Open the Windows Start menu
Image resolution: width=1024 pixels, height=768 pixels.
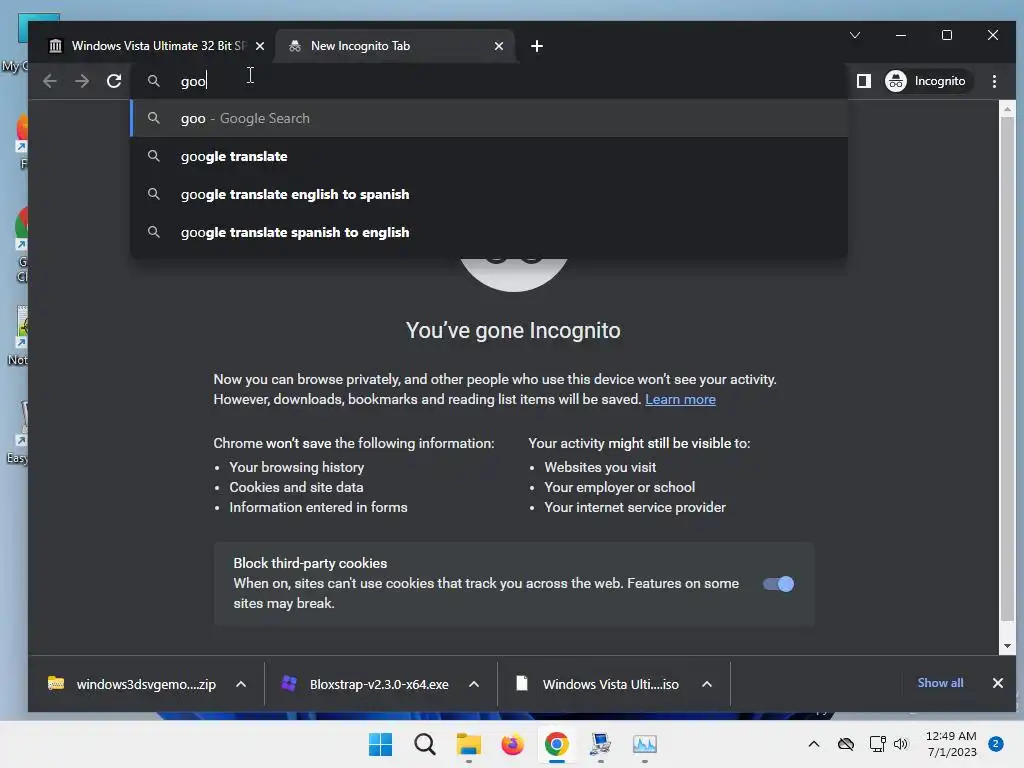pyautogui.click(x=380, y=744)
